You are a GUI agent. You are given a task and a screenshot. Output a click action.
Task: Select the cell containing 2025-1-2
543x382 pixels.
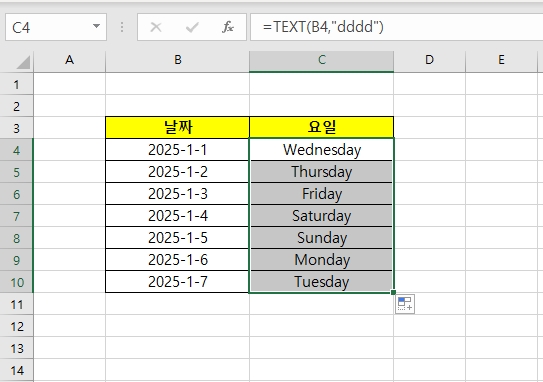tap(177, 172)
